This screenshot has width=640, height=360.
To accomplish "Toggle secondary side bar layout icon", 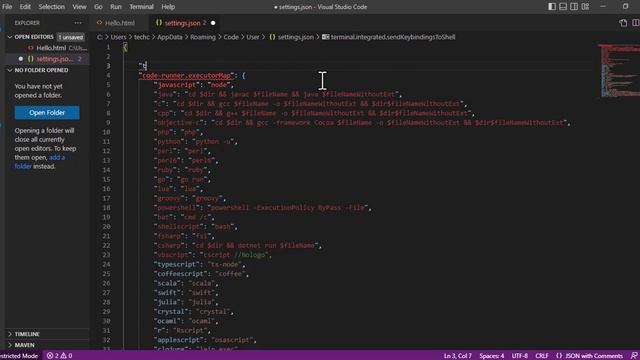I will coord(574,7).
